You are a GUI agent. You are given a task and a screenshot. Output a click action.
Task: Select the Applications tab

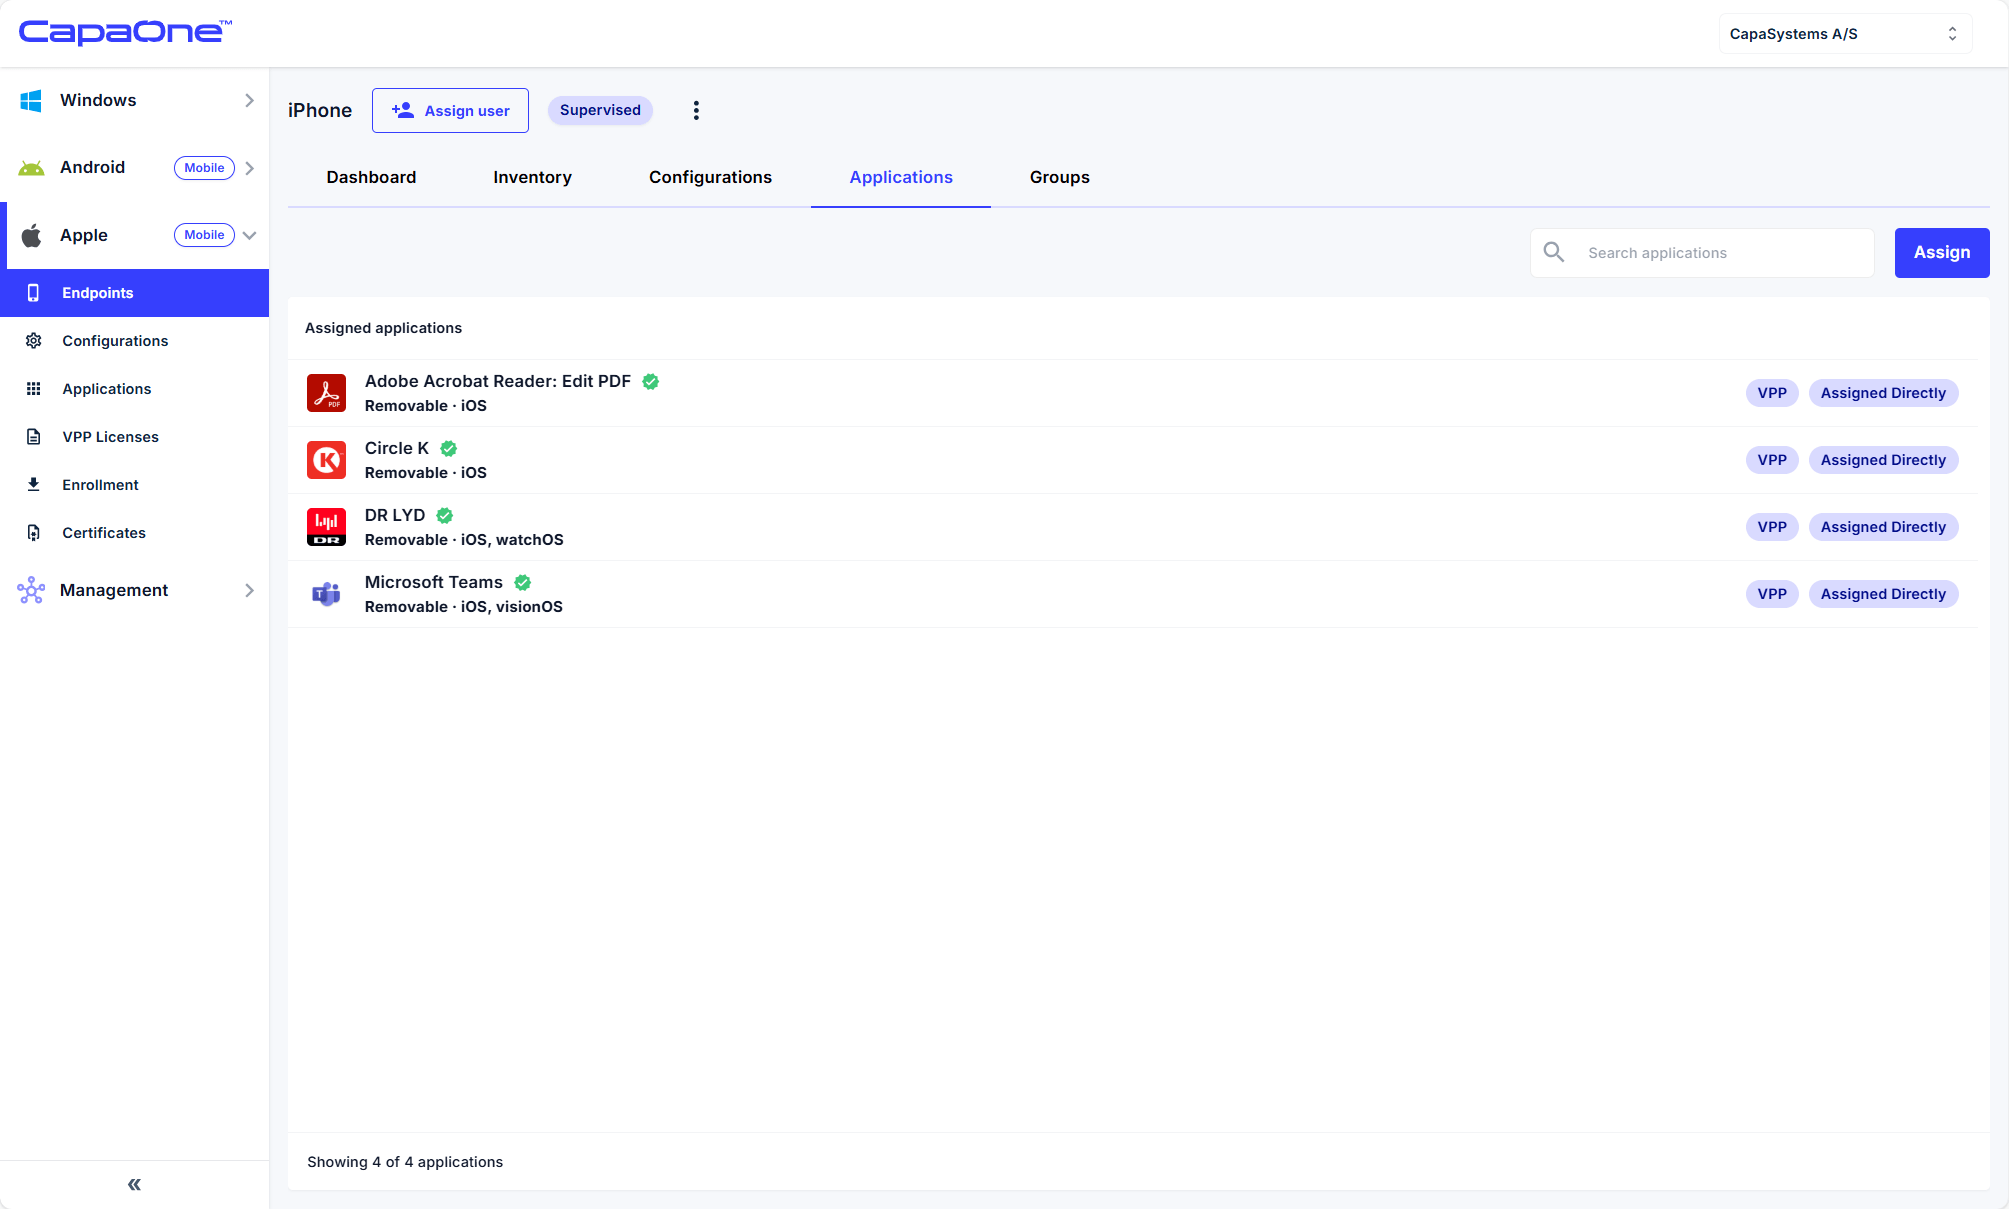901,177
